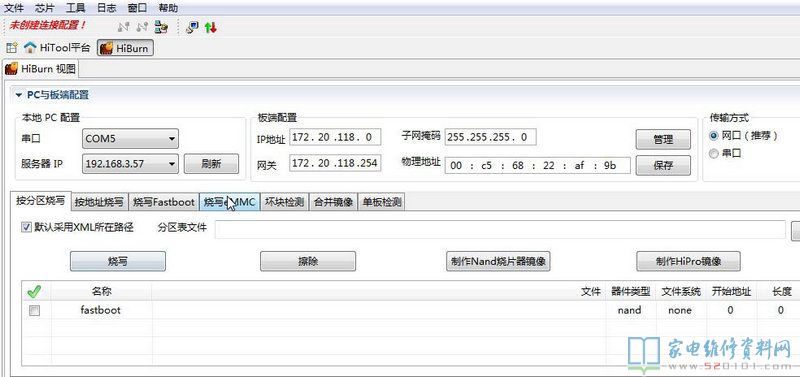Select the 串口 transfer mode radio button
This screenshot has height=377, width=800.
point(714,153)
